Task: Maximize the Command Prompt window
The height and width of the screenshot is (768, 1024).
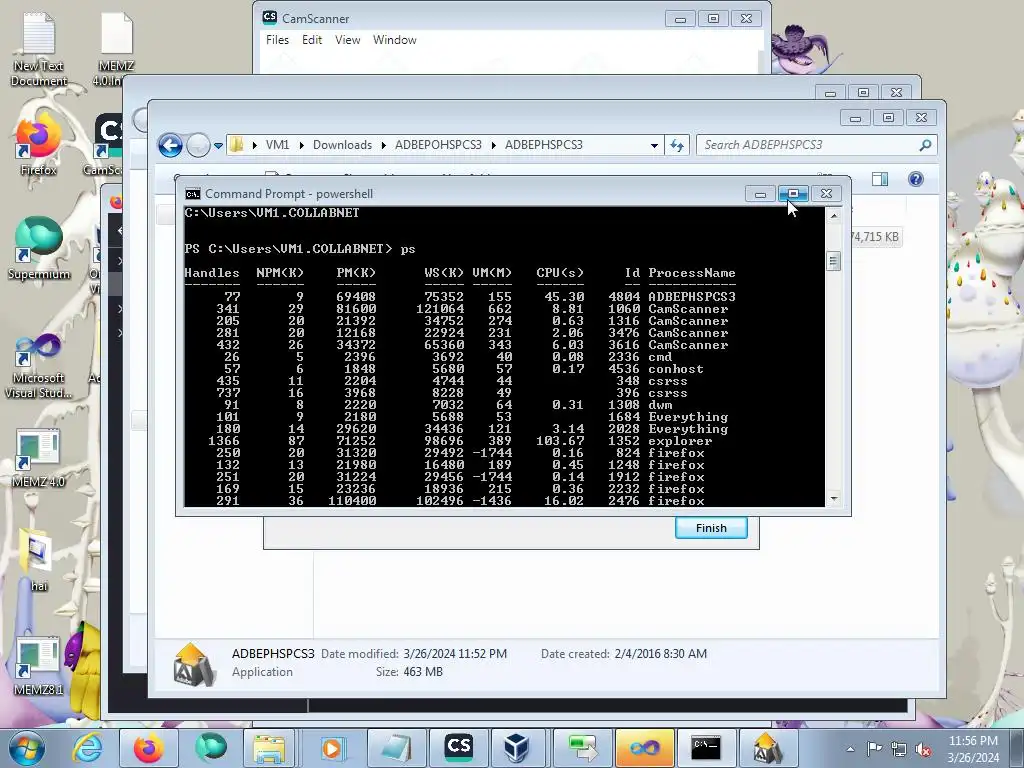Action: tap(793, 193)
